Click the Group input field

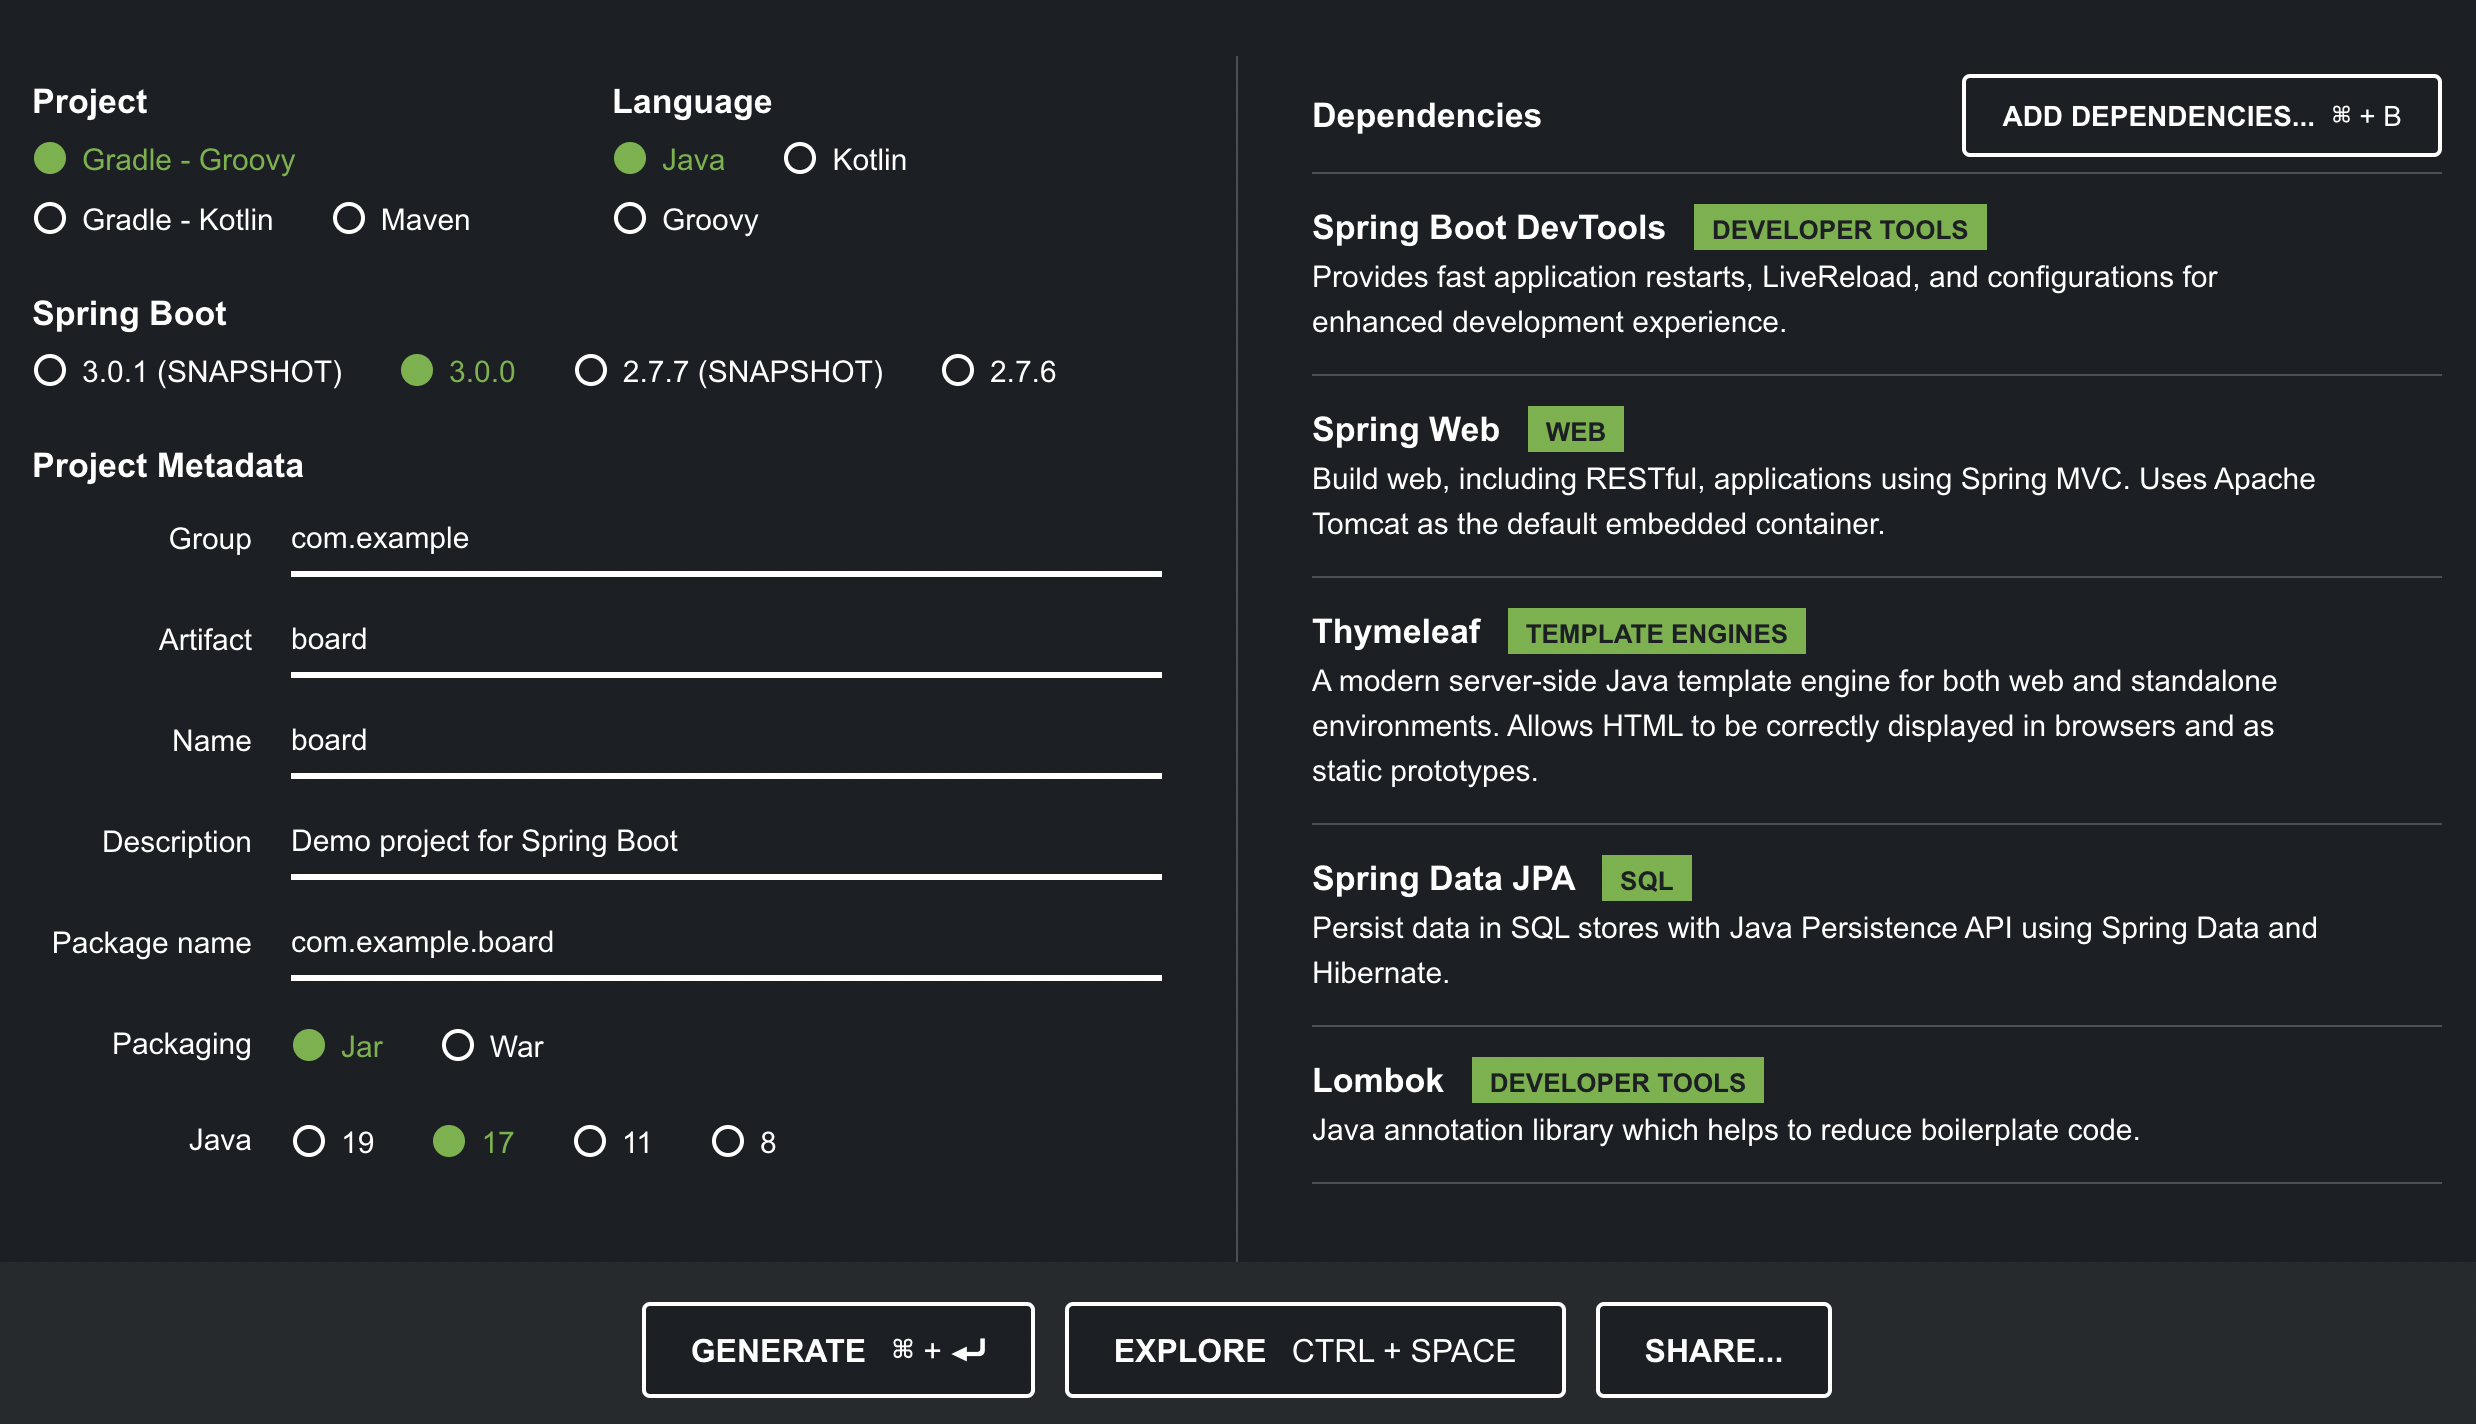tap(725, 539)
